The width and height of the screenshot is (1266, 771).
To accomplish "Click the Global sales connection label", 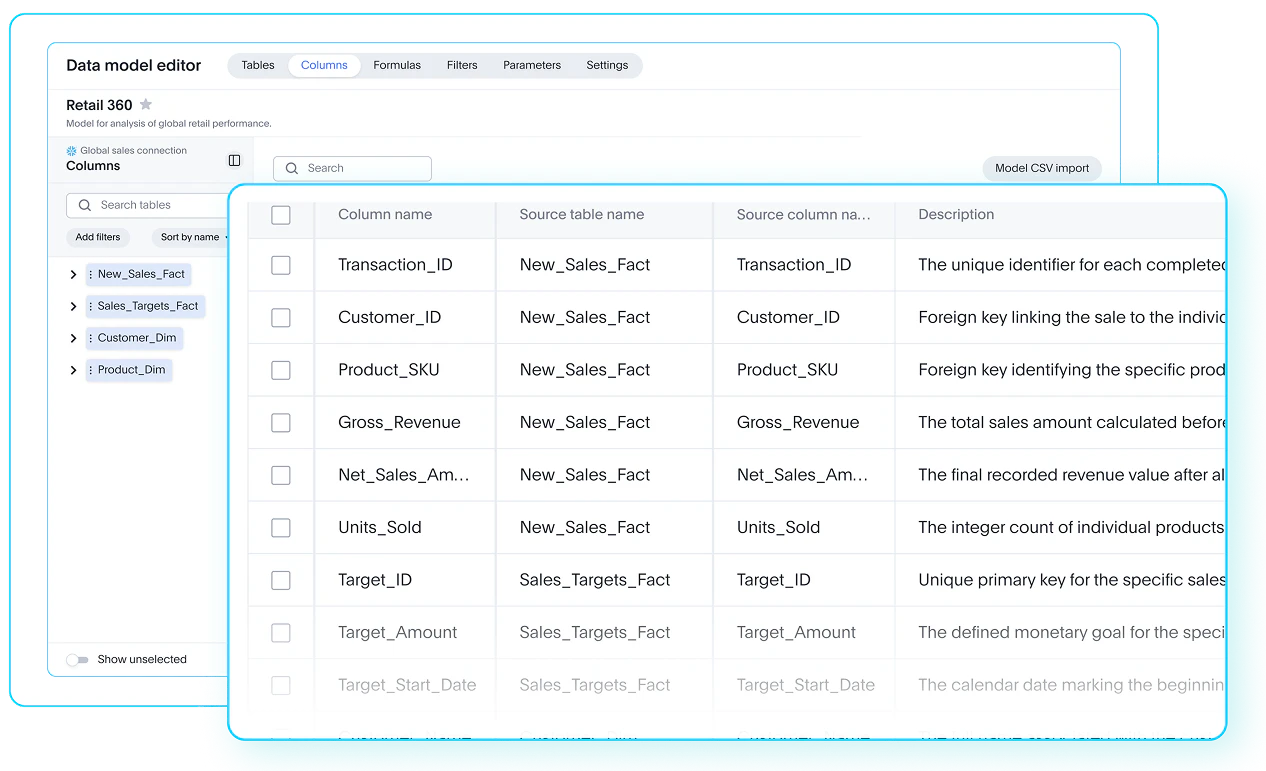I will [134, 151].
